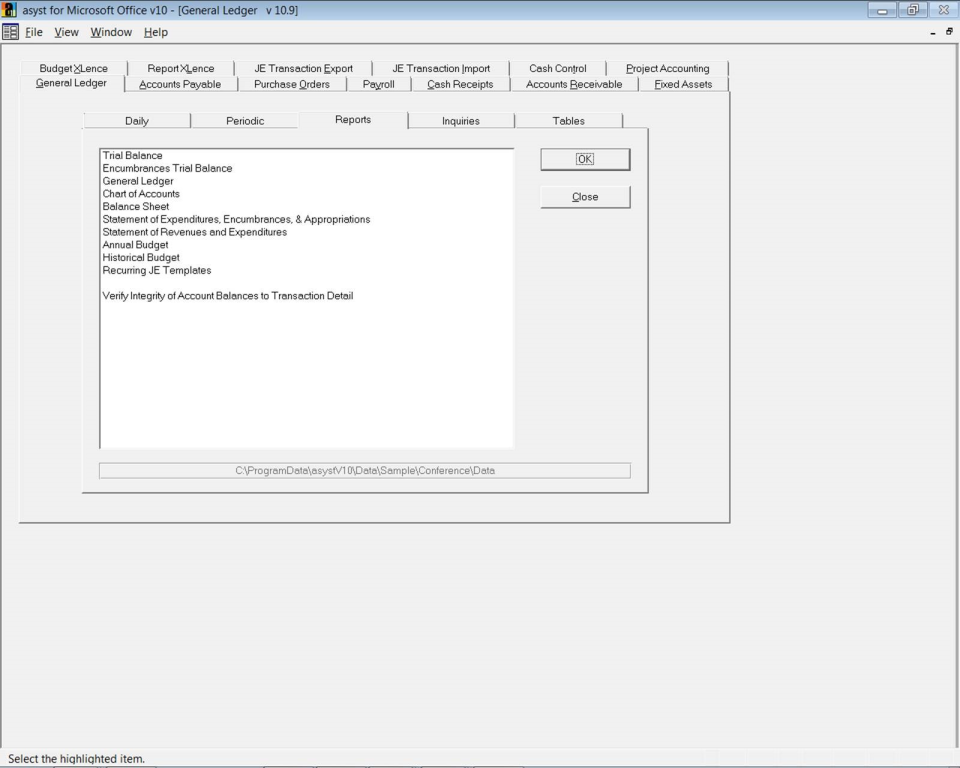The image size is (960, 768).
Task: Go to the Accounts Payable tab
Action: 180,85
